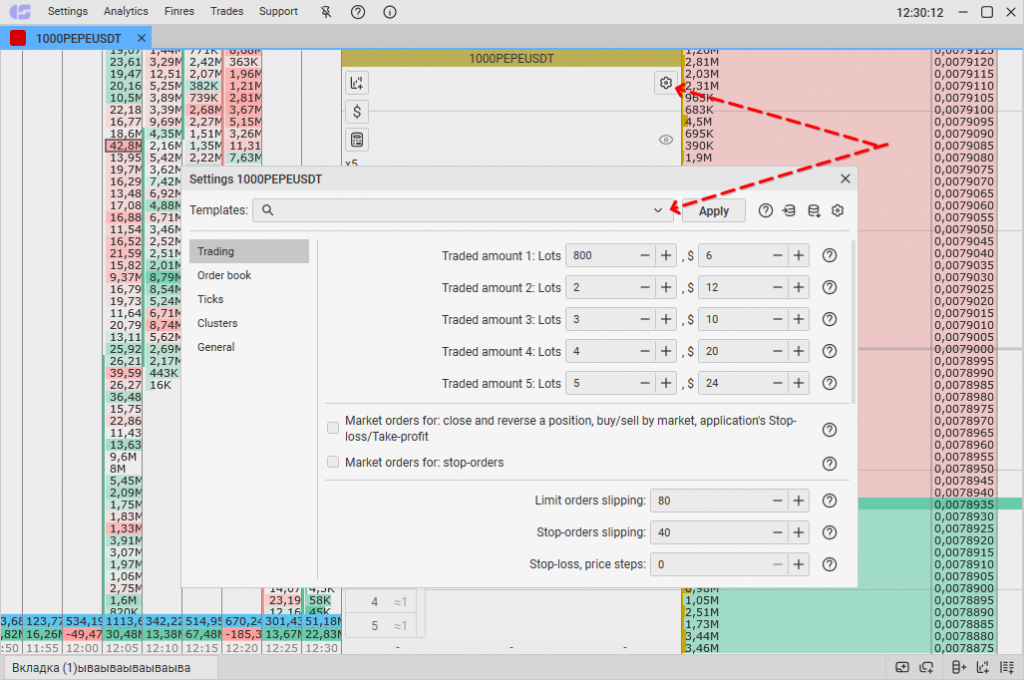Open the Settings menu

[68, 11]
